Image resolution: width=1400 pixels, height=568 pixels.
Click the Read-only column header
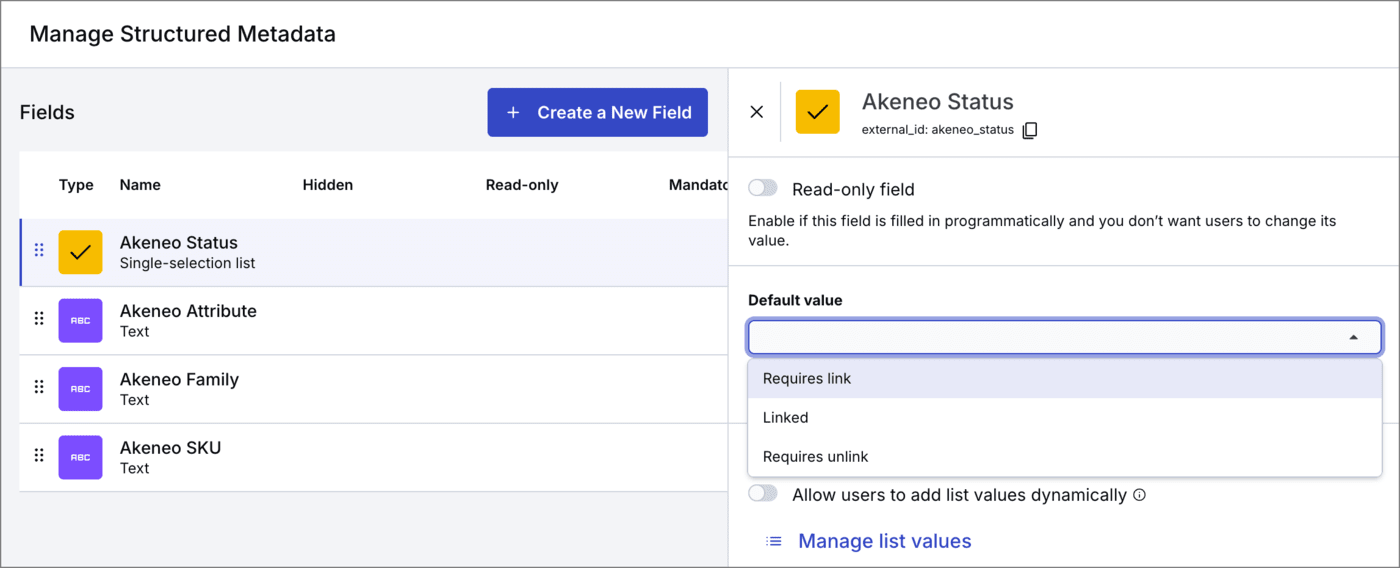[x=522, y=185]
